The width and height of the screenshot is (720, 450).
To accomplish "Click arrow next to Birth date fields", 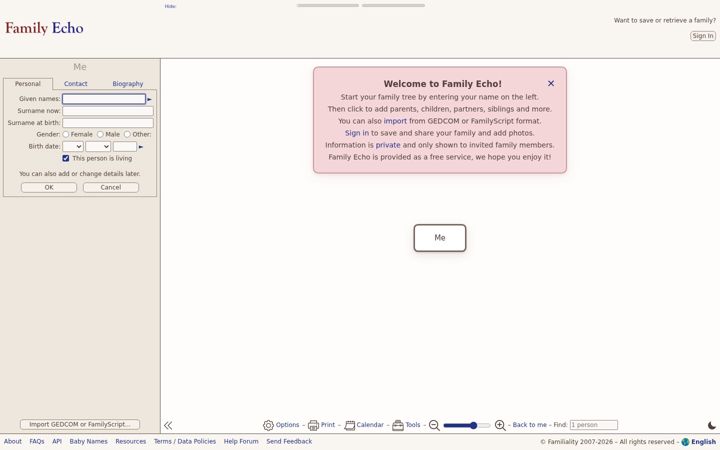I will click(141, 147).
